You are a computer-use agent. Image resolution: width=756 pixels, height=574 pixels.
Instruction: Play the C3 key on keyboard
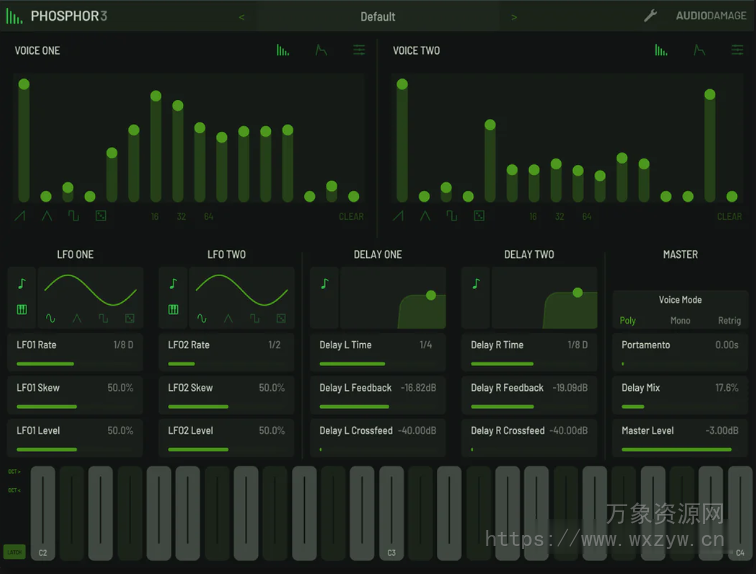[392, 513]
